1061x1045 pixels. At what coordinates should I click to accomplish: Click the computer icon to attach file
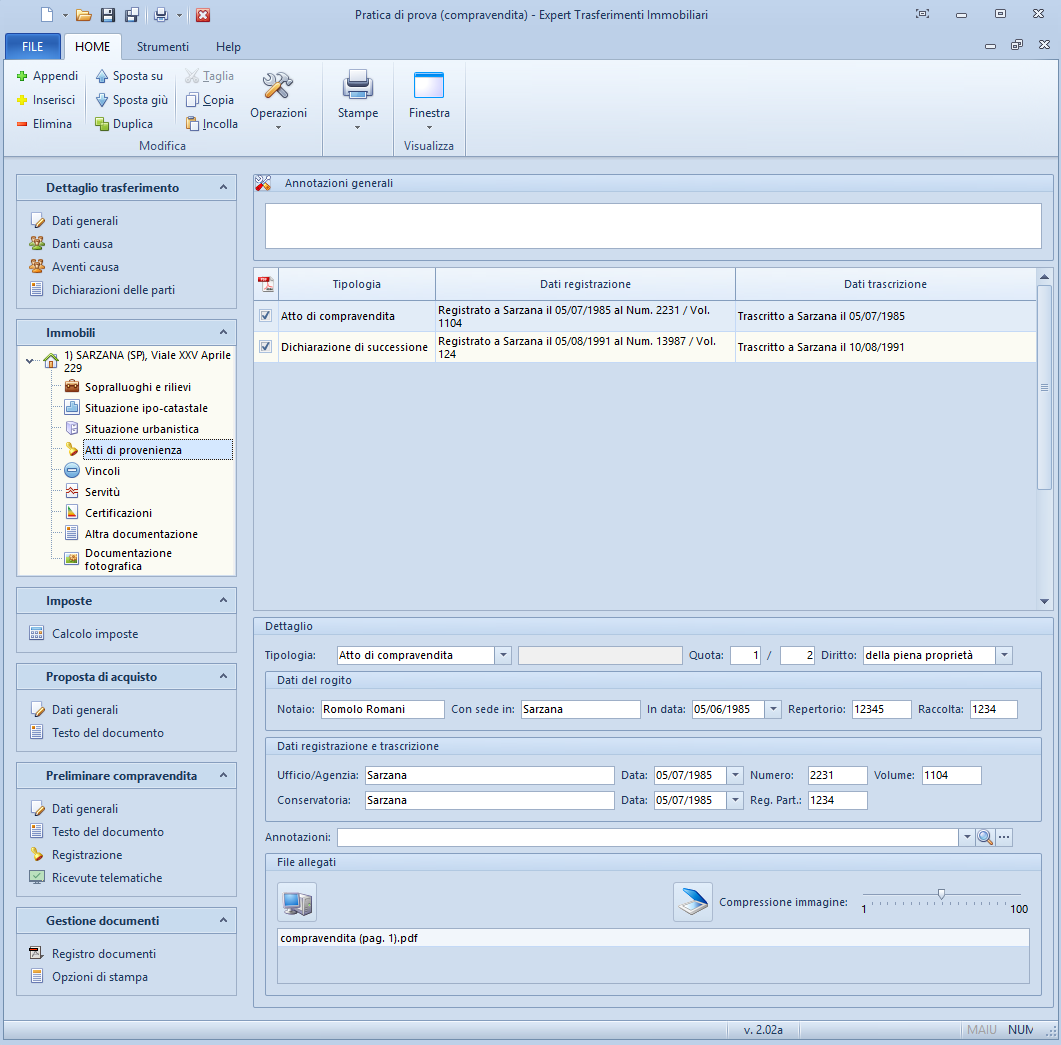[x=297, y=902]
